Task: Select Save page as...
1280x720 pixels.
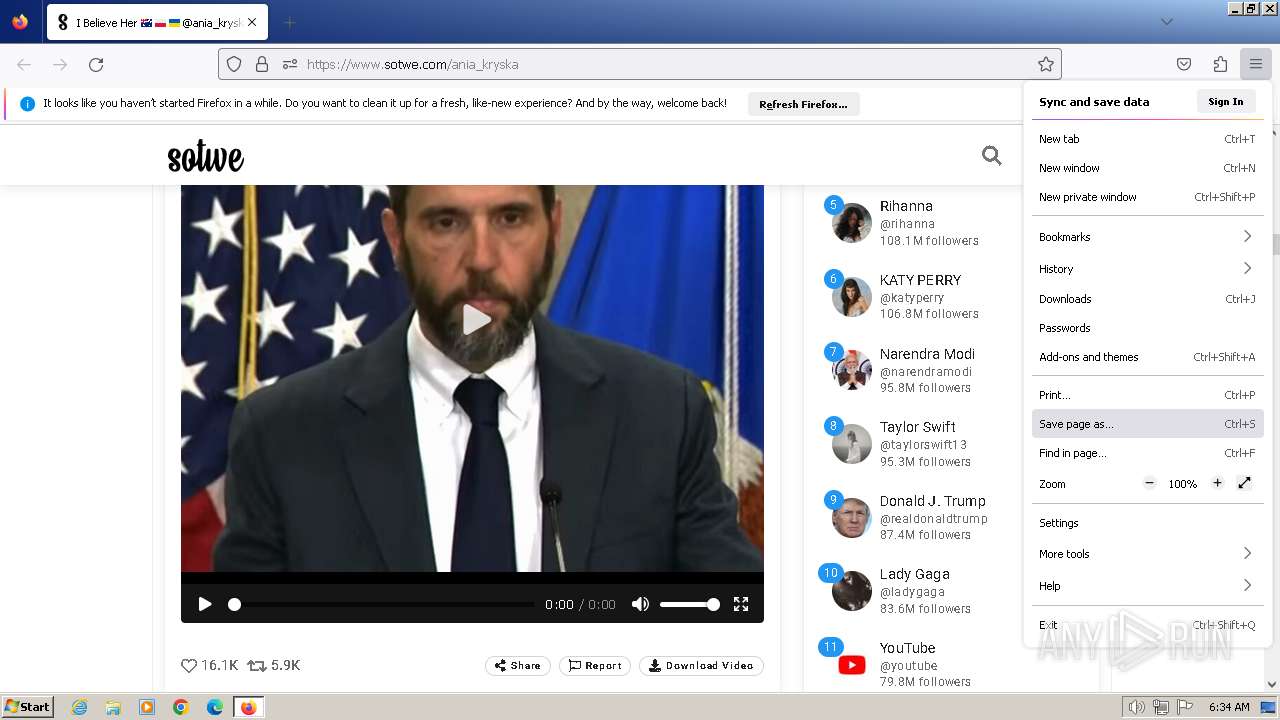Action: [1147, 424]
